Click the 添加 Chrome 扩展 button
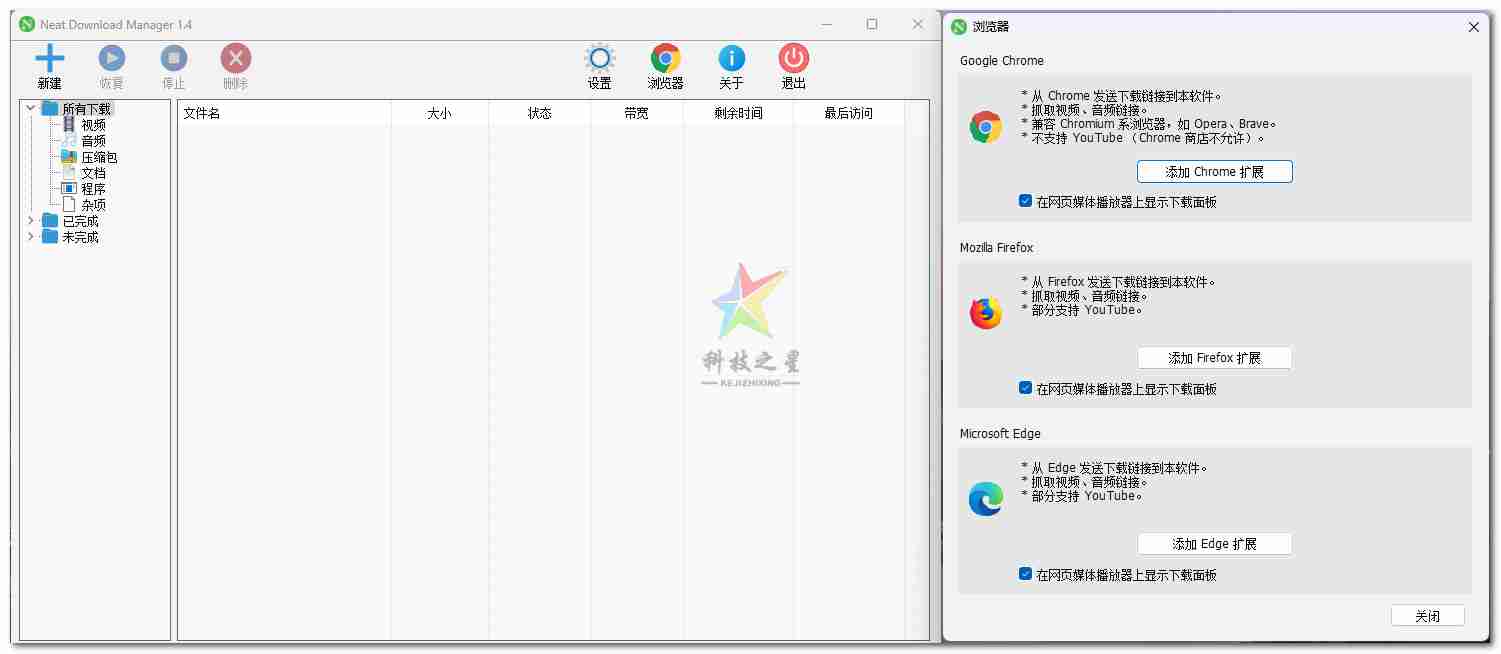The height and width of the screenshot is (654, 1501). point(1214,171)
